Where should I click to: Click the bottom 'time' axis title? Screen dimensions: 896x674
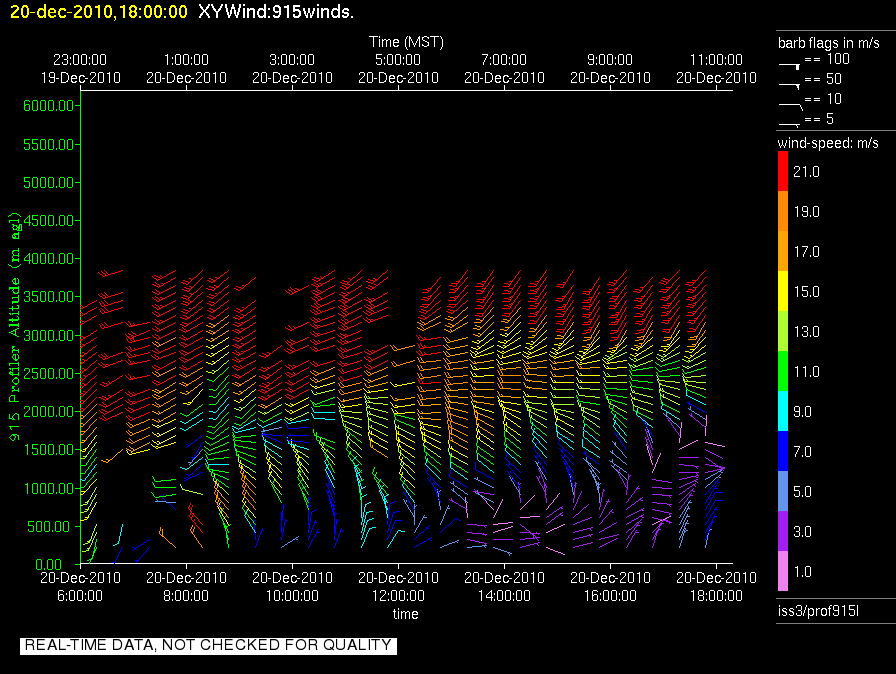point(405,614)
